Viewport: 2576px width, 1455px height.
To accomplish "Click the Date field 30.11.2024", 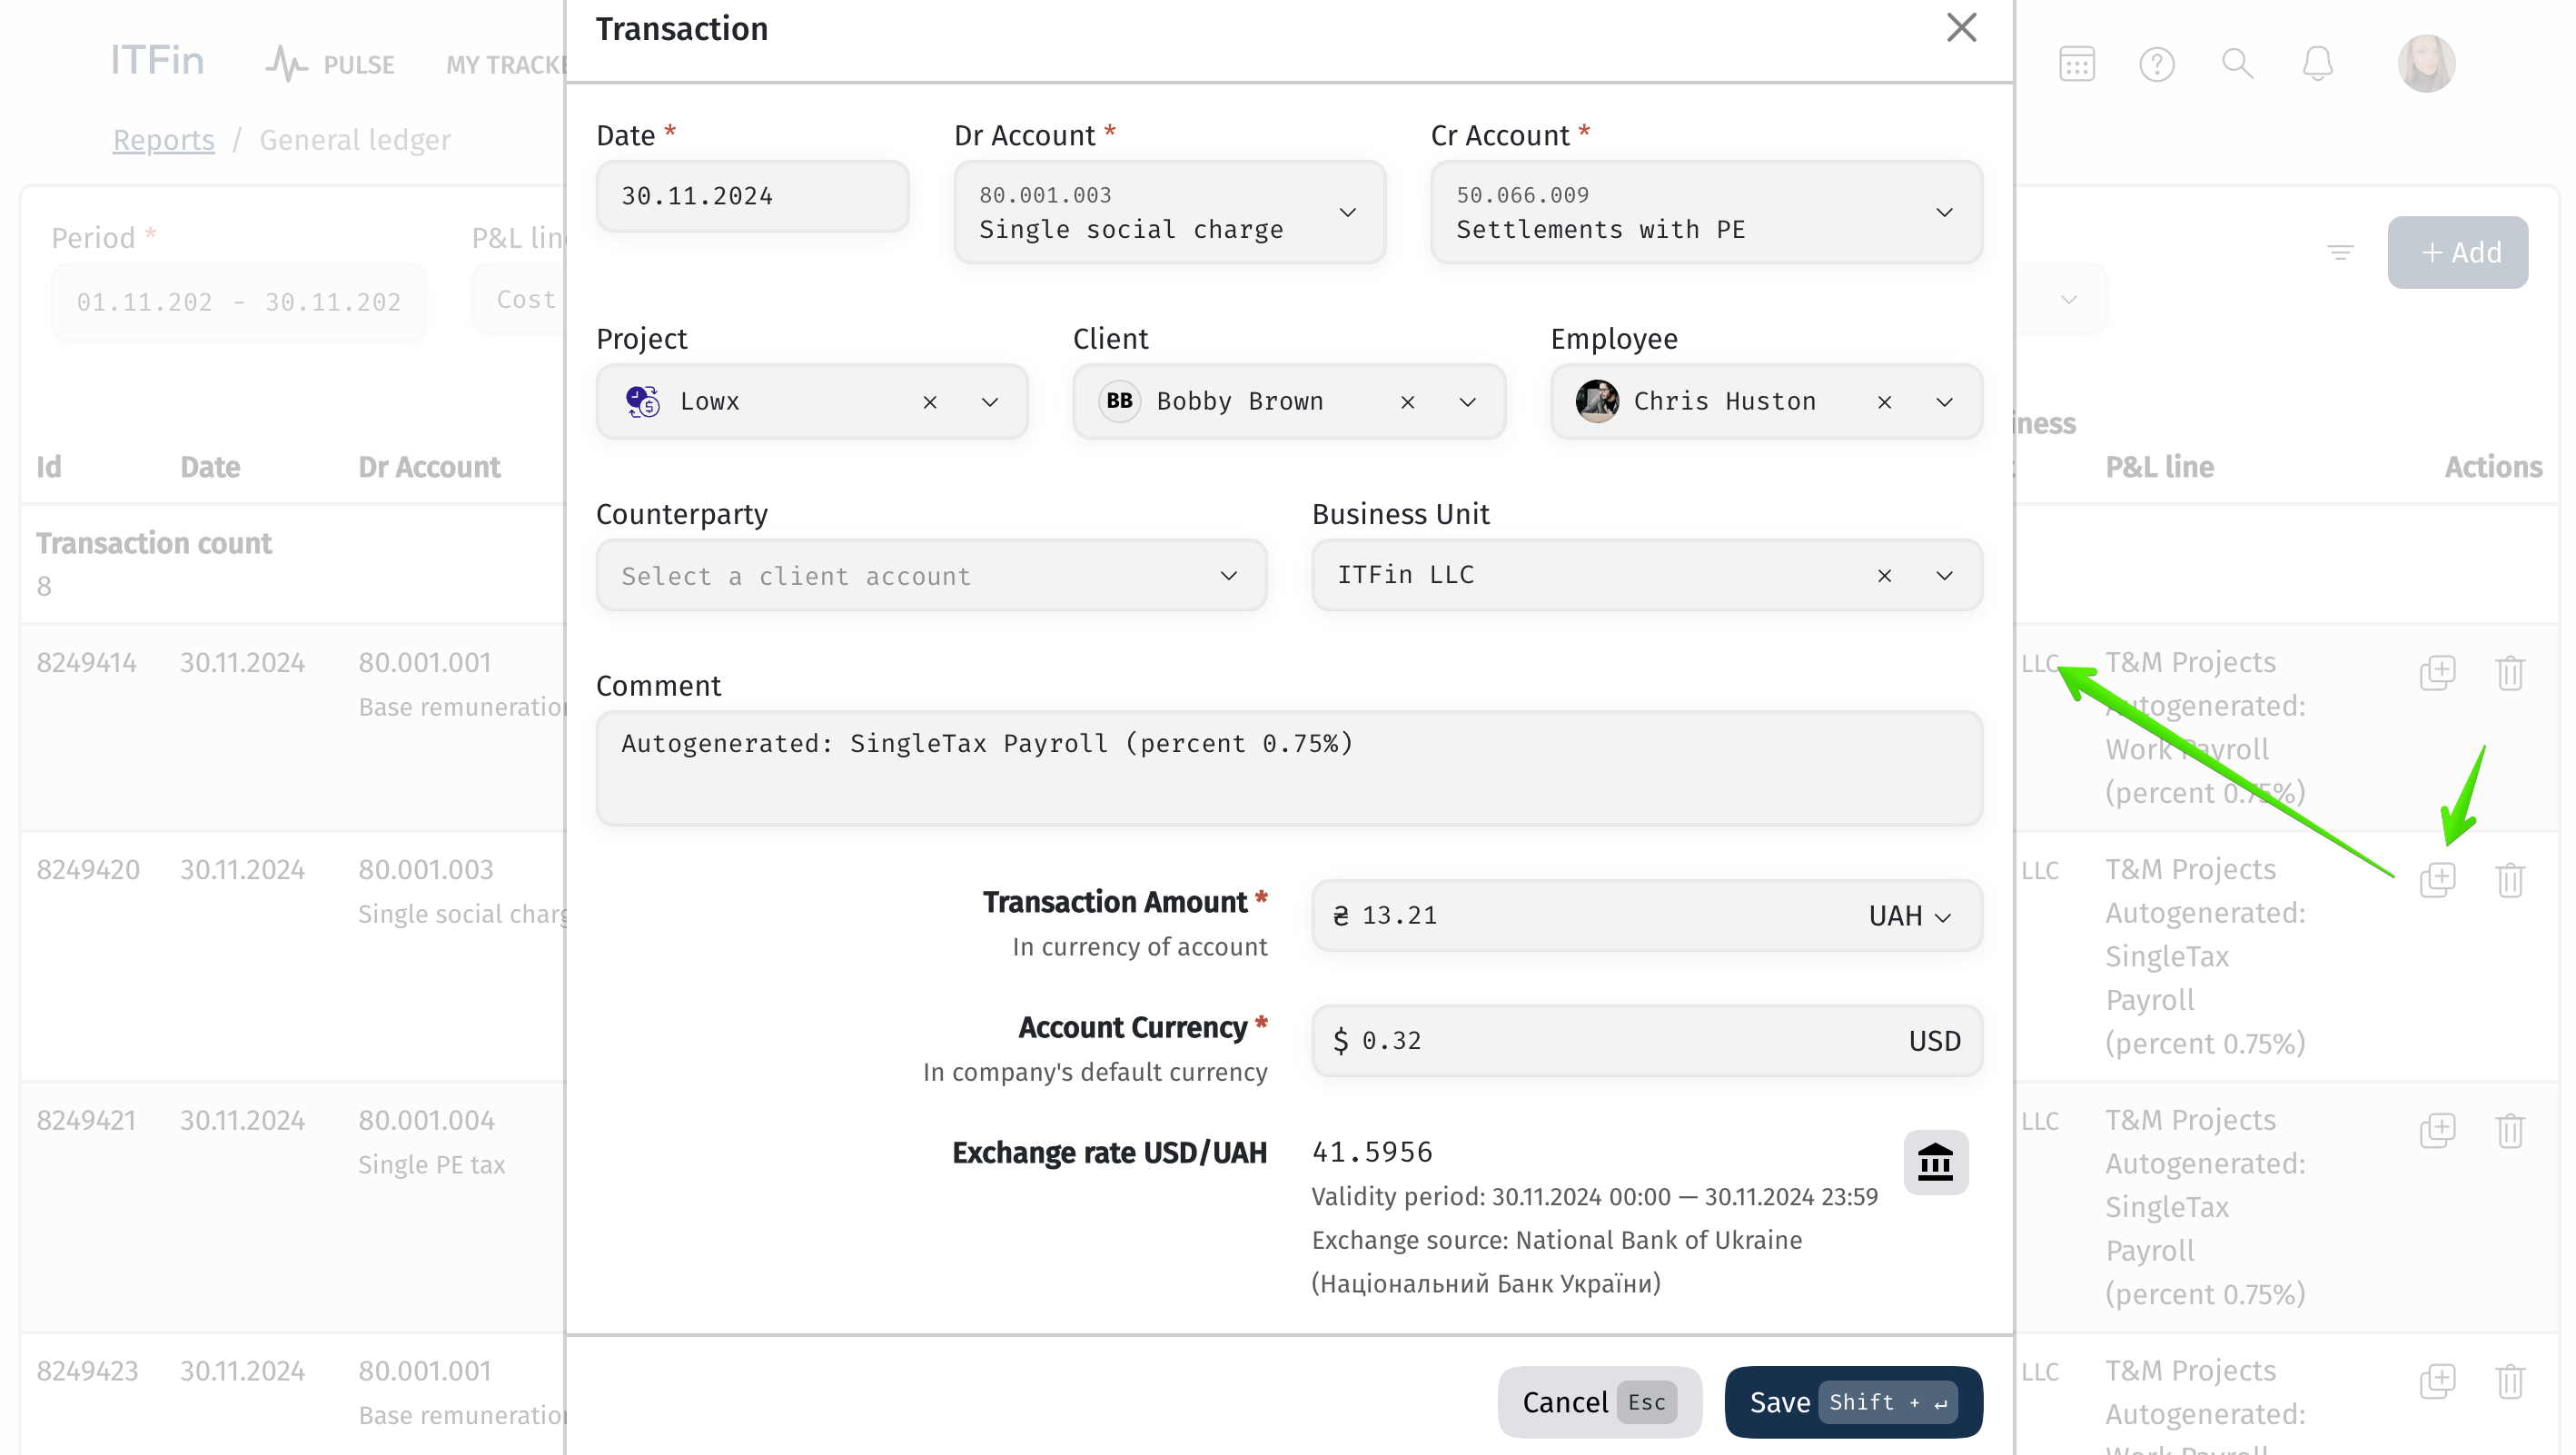I will pyautogui.click(x=752, y=196).
